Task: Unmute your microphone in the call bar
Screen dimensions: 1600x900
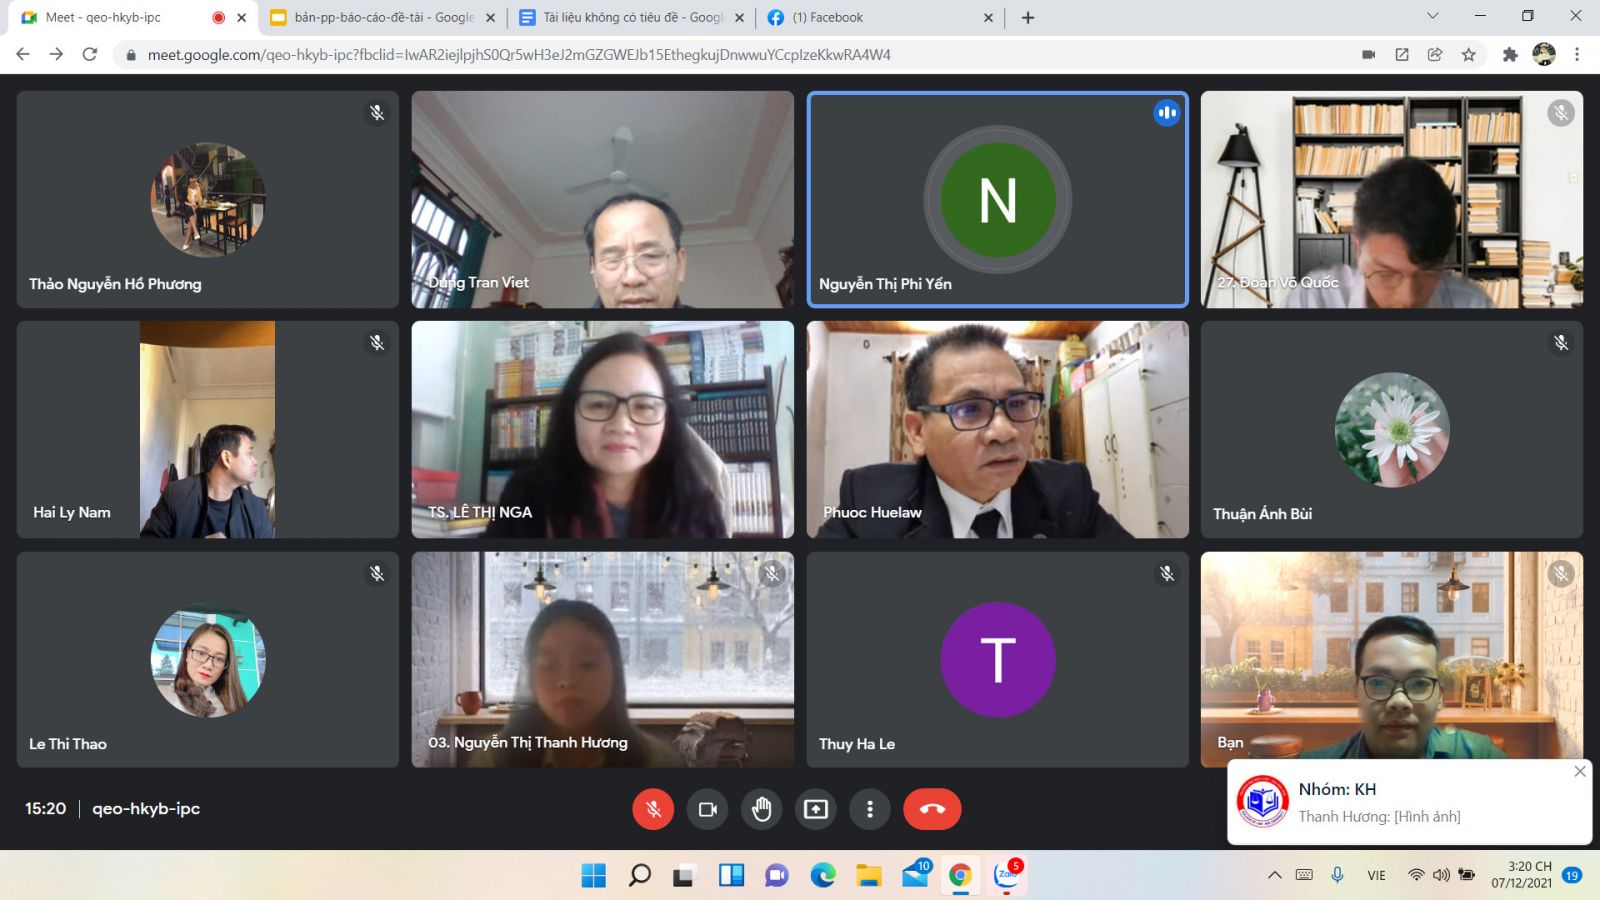Action: [x=653, y=809]
